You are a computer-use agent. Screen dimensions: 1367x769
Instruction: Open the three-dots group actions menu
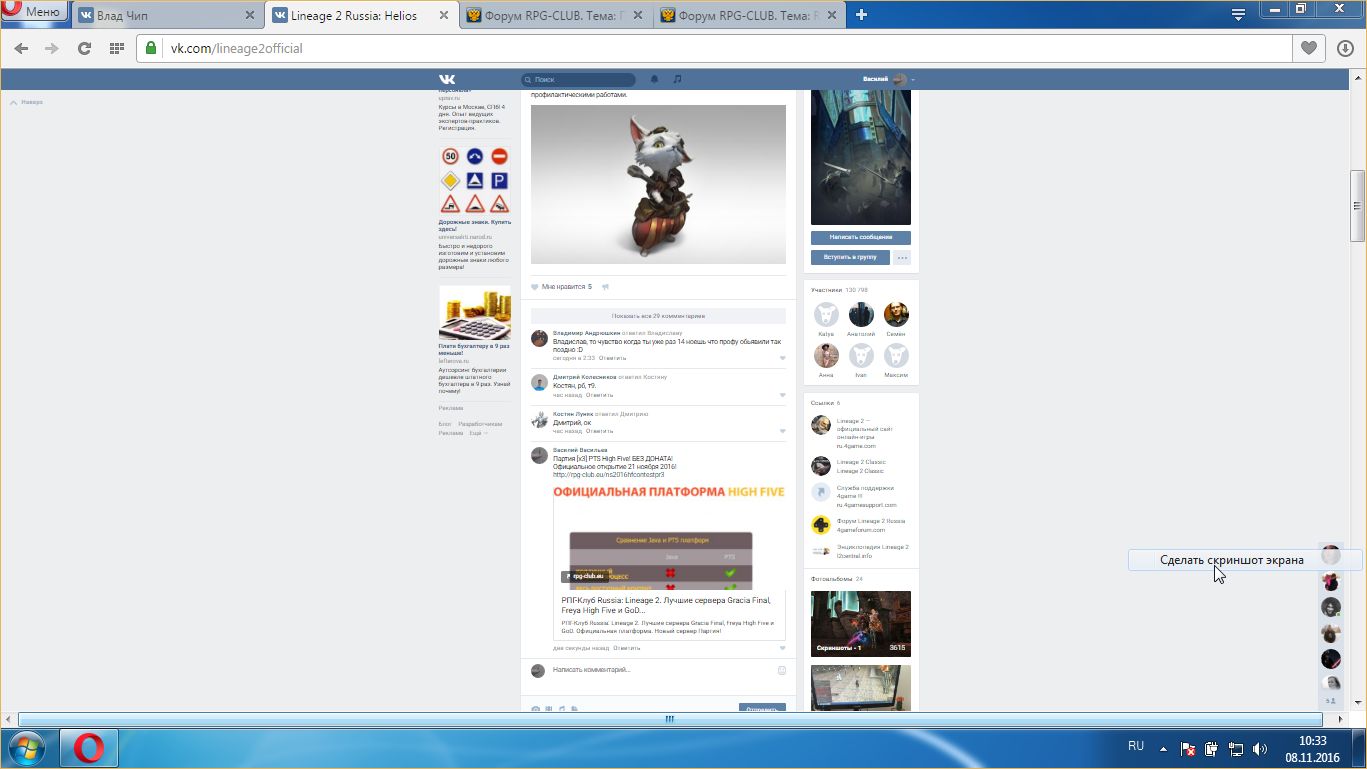(902, 257)
